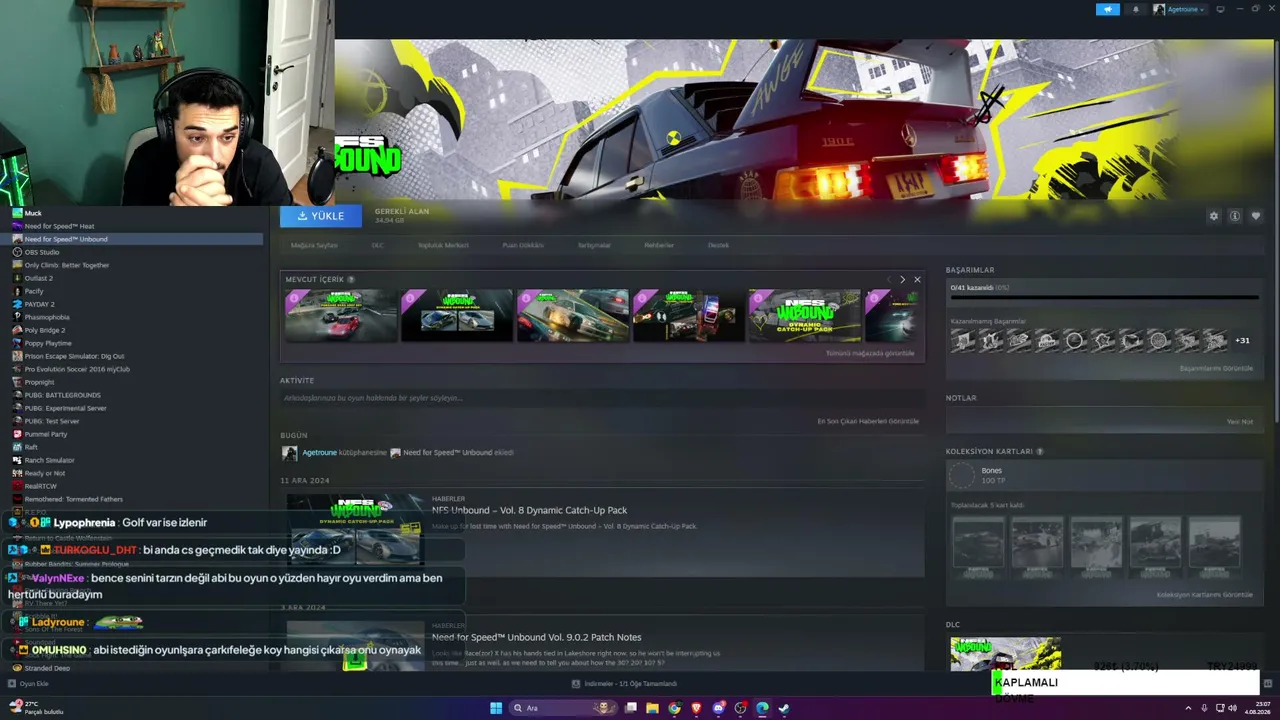Open the Tartışmalar tab

pyautogui.click(x=594, y=245)
